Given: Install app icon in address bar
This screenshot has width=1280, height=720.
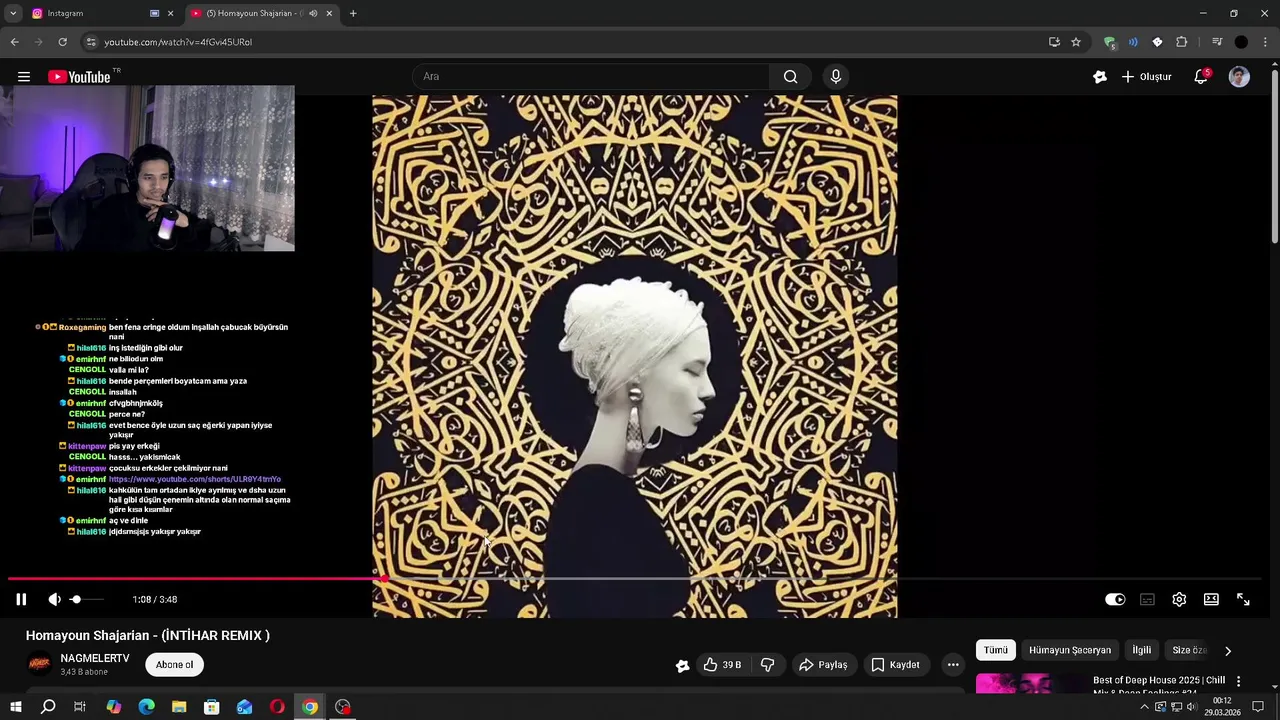Looking at the screenshot, I should [1054, 42].
